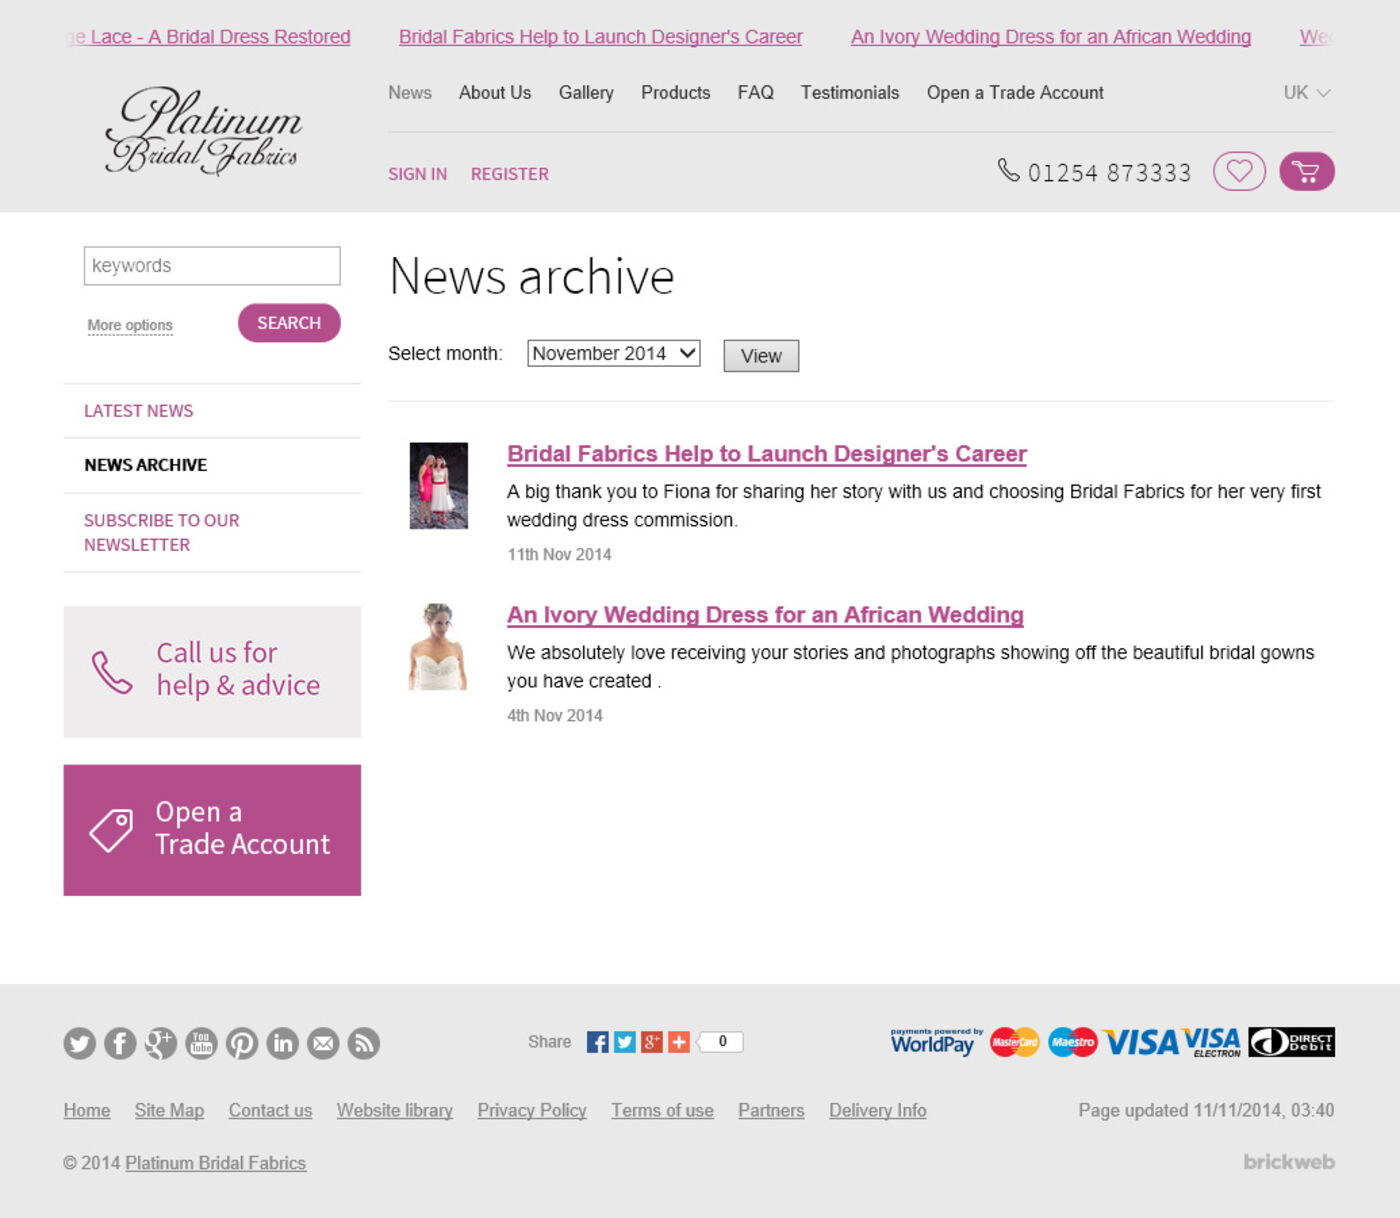Open the RSS feed icon
The image size is (1400, 1218).
pyautogui.click(x=364, y=1043)
